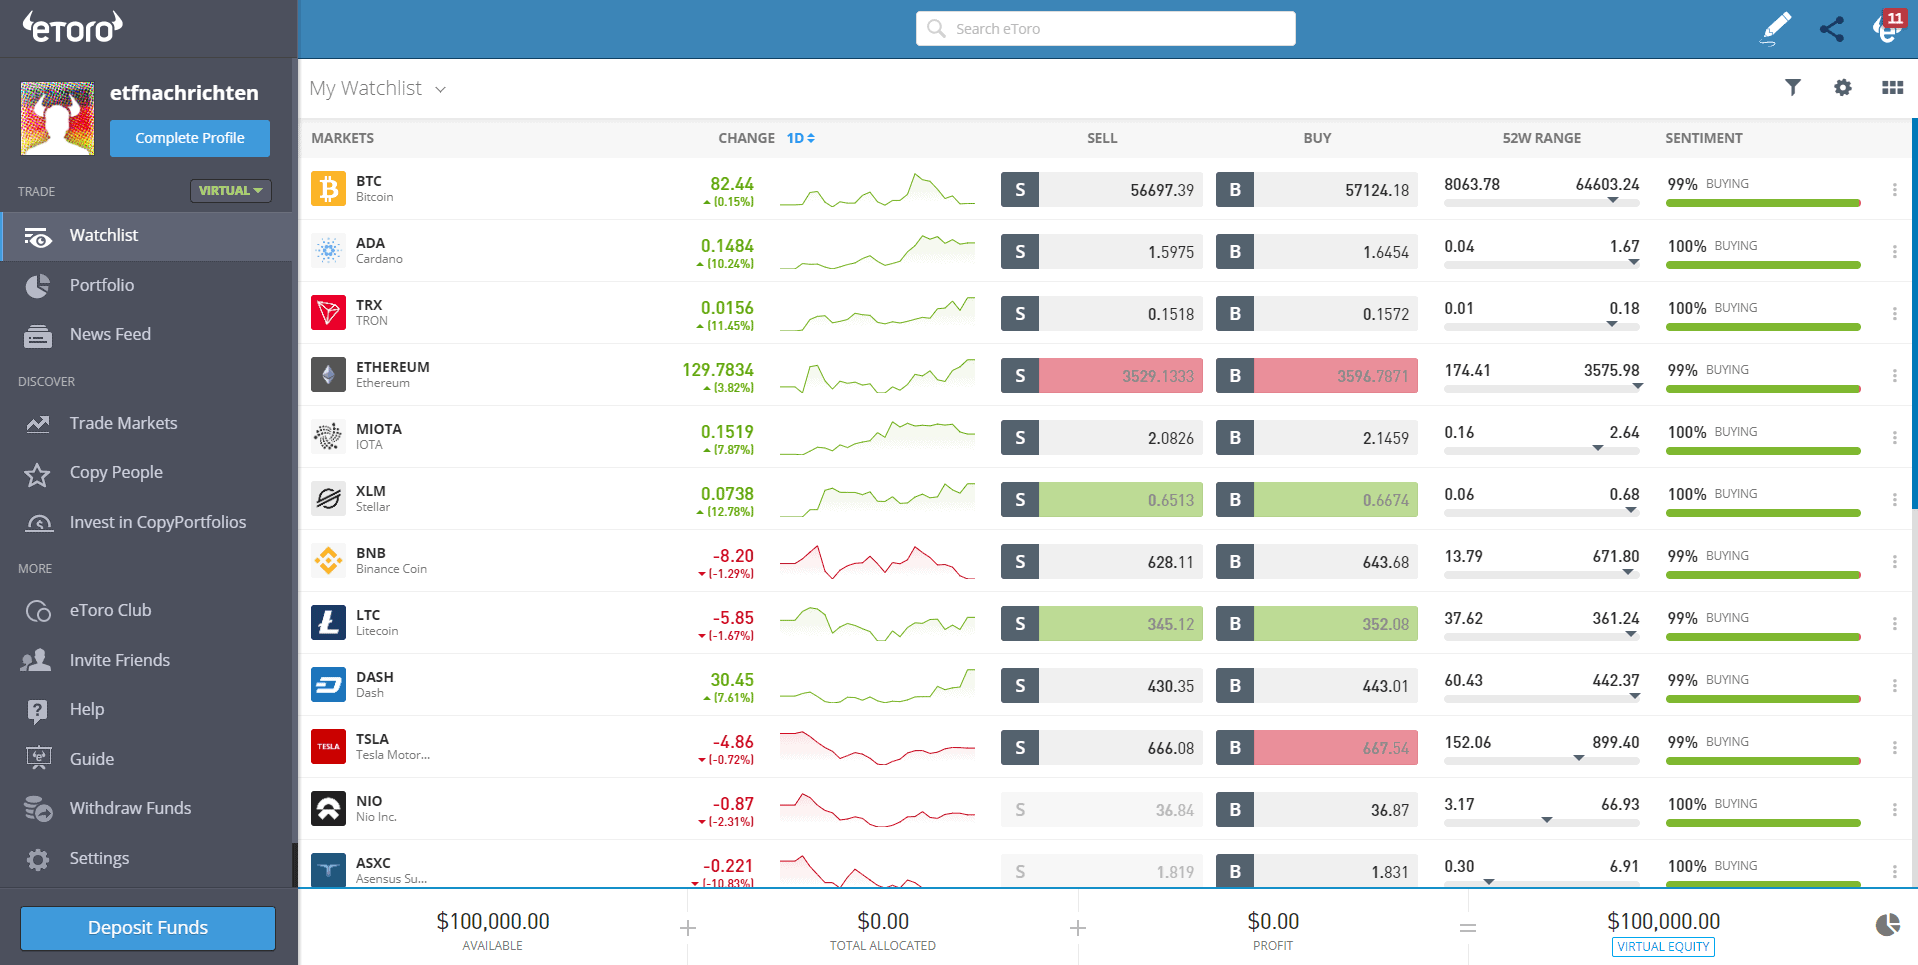Click Sell button for ADA at 1.5975
Viewport: 1918px width, 965px height.
1102,252
